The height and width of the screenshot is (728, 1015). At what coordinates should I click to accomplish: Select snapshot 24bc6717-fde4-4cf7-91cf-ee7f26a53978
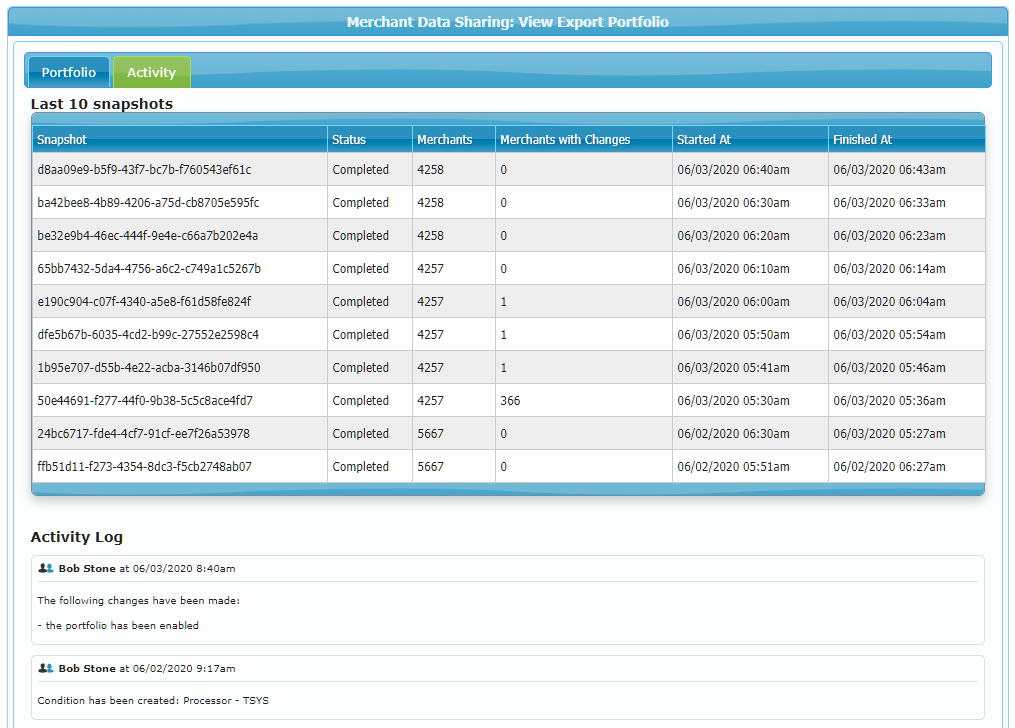tap(143, 434)
